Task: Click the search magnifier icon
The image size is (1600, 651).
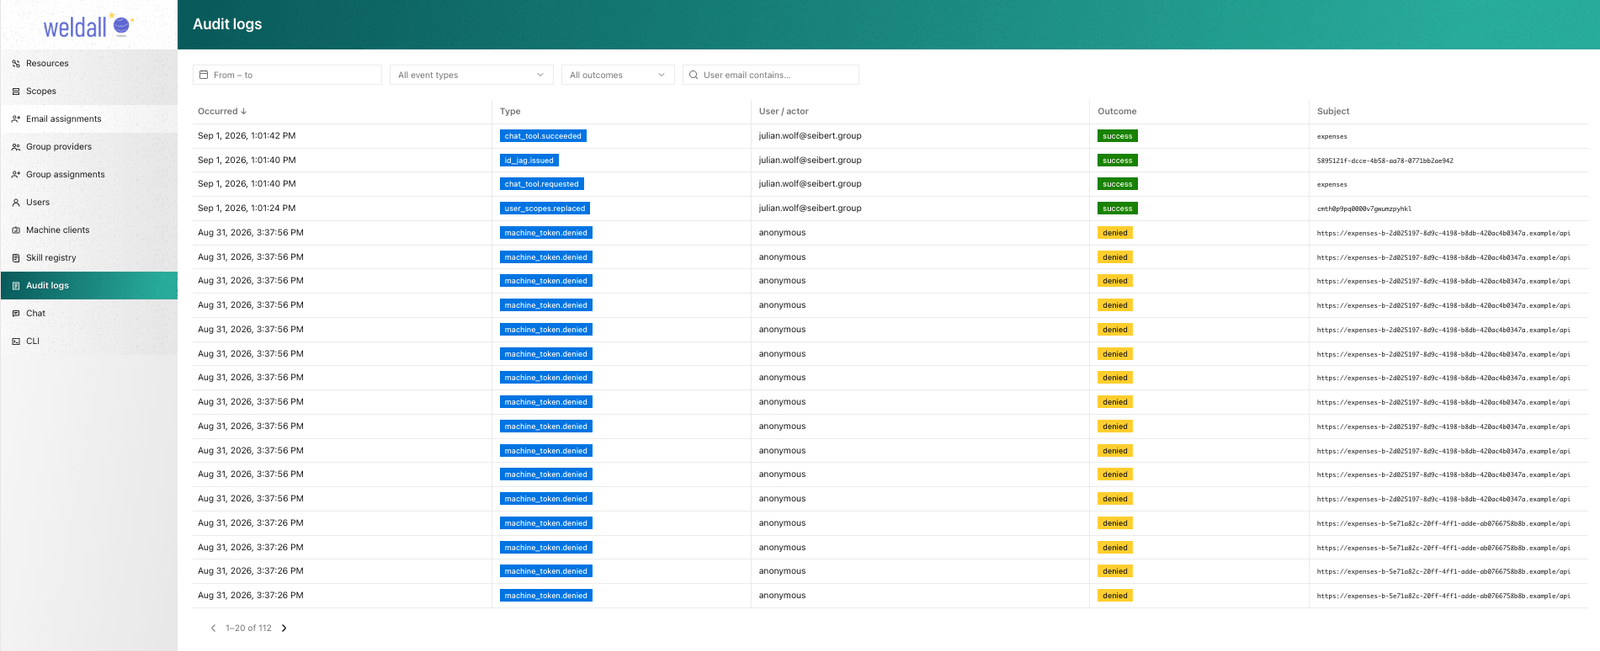Action: tap(694, 75)
